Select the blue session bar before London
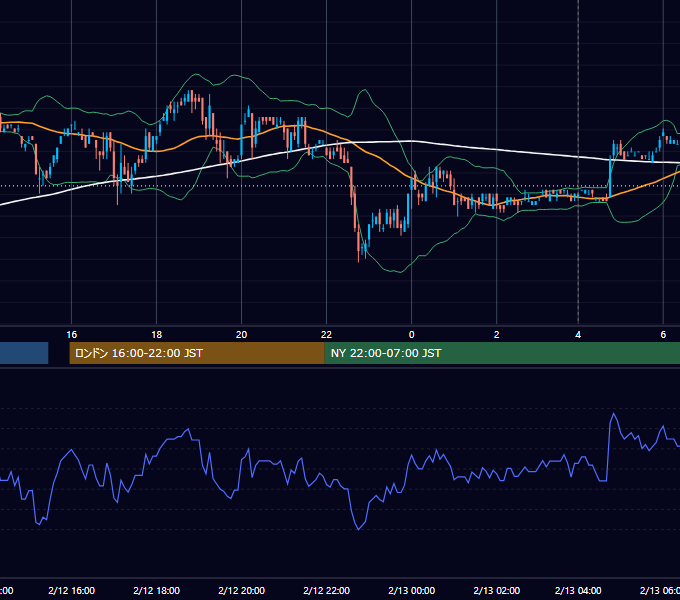Screen dimensions: 680x600 [24, 353]
